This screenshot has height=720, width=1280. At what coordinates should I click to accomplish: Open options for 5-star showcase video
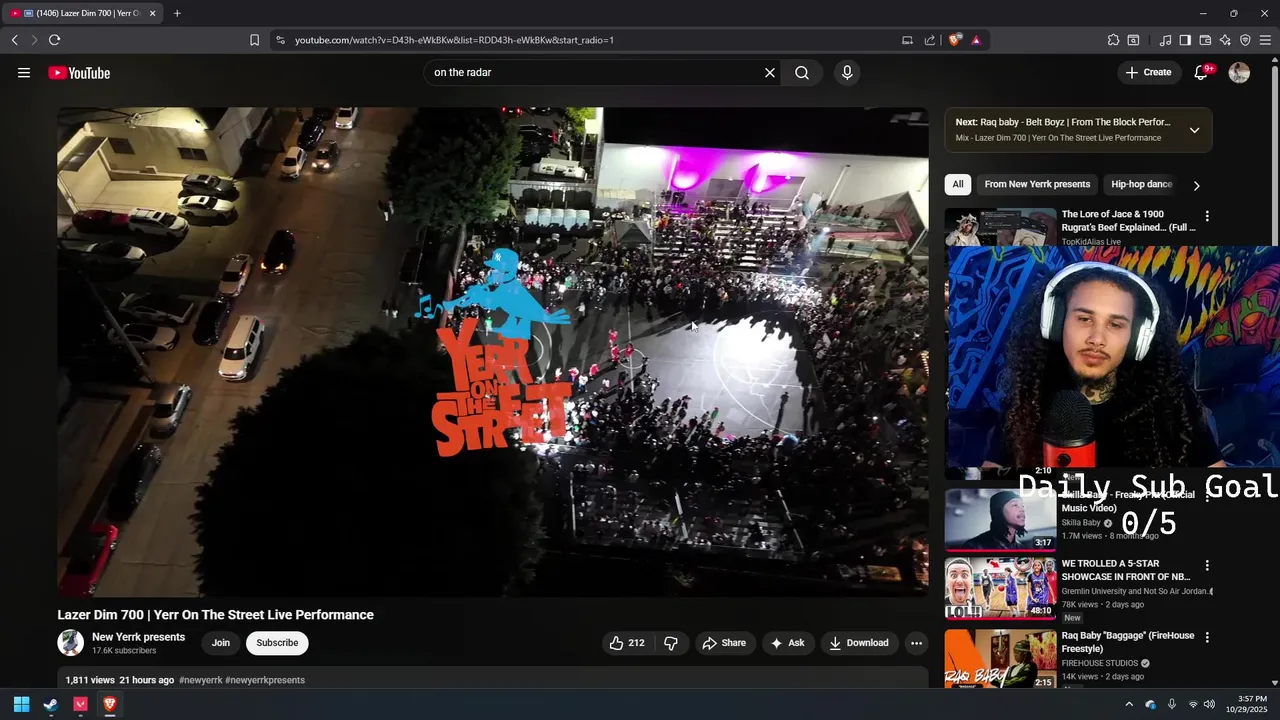(1207, 566)
